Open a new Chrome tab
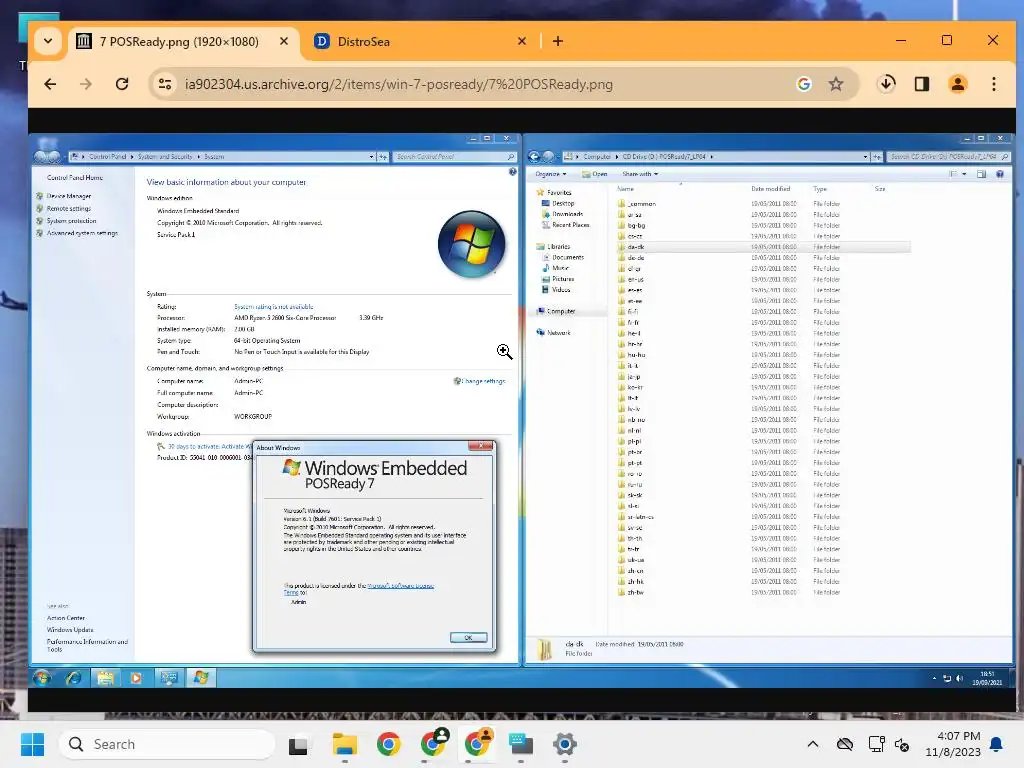Screen dimensions: 1024x768 (x=558, y=41)
